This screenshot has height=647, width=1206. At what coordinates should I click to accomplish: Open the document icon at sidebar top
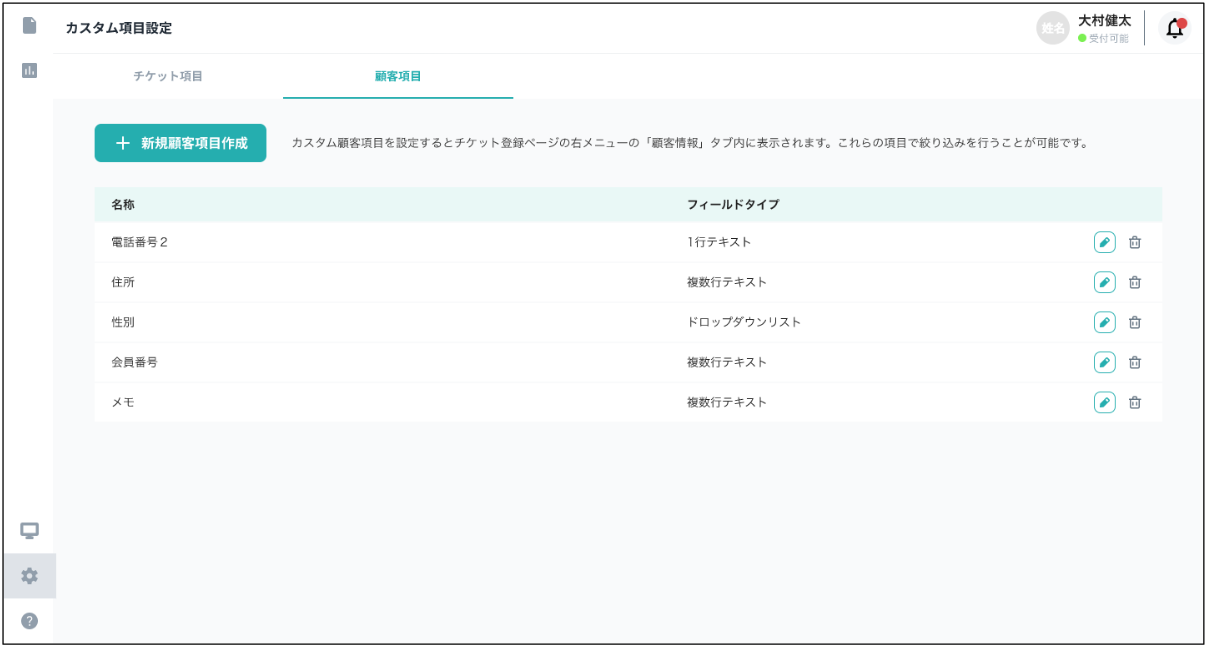coord(29,25)
